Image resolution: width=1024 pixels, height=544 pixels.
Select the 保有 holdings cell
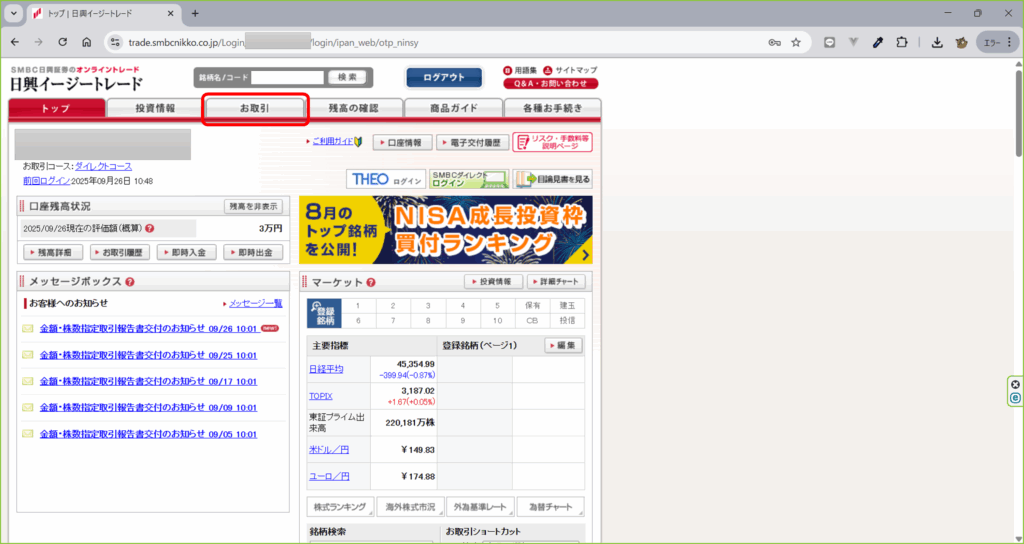pos(531,306)
